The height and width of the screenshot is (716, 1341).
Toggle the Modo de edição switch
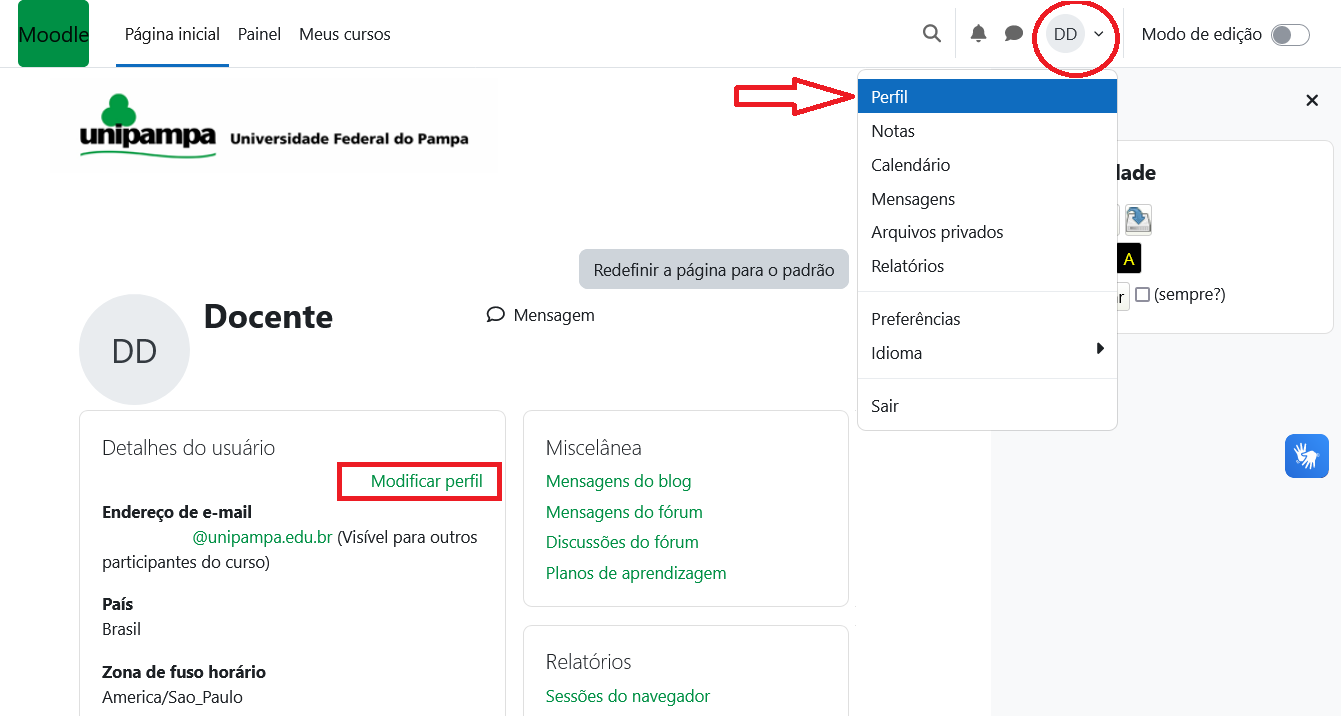coord(1289,35)
